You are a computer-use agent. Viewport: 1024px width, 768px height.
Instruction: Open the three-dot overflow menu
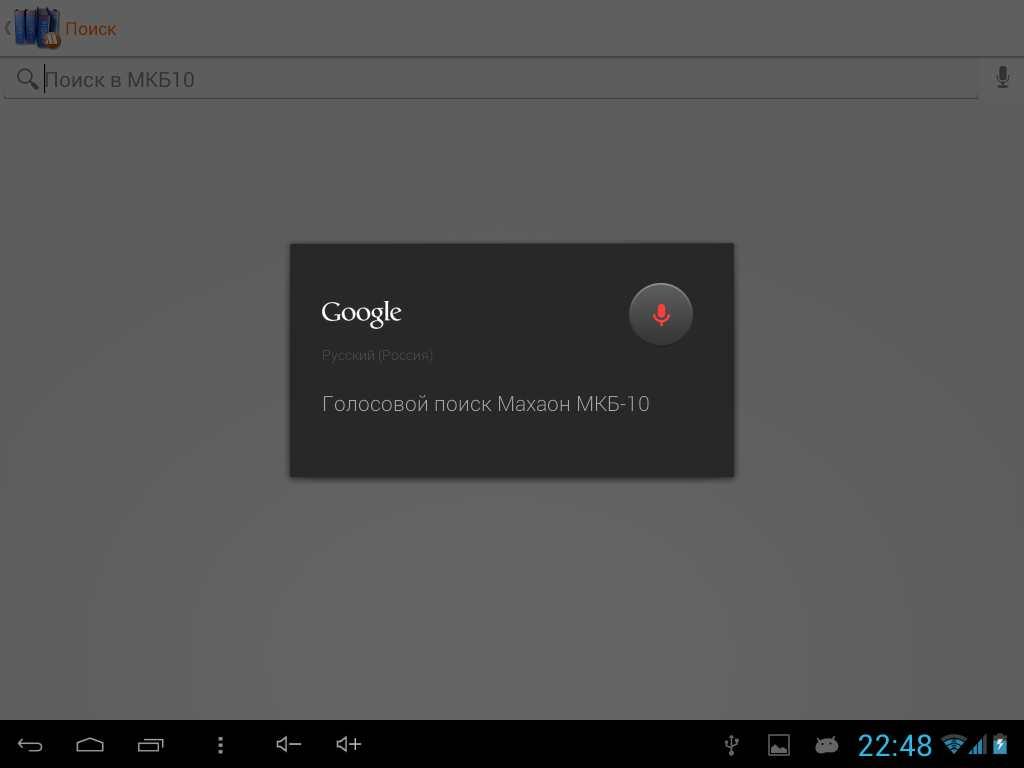[x=221, y=744]
